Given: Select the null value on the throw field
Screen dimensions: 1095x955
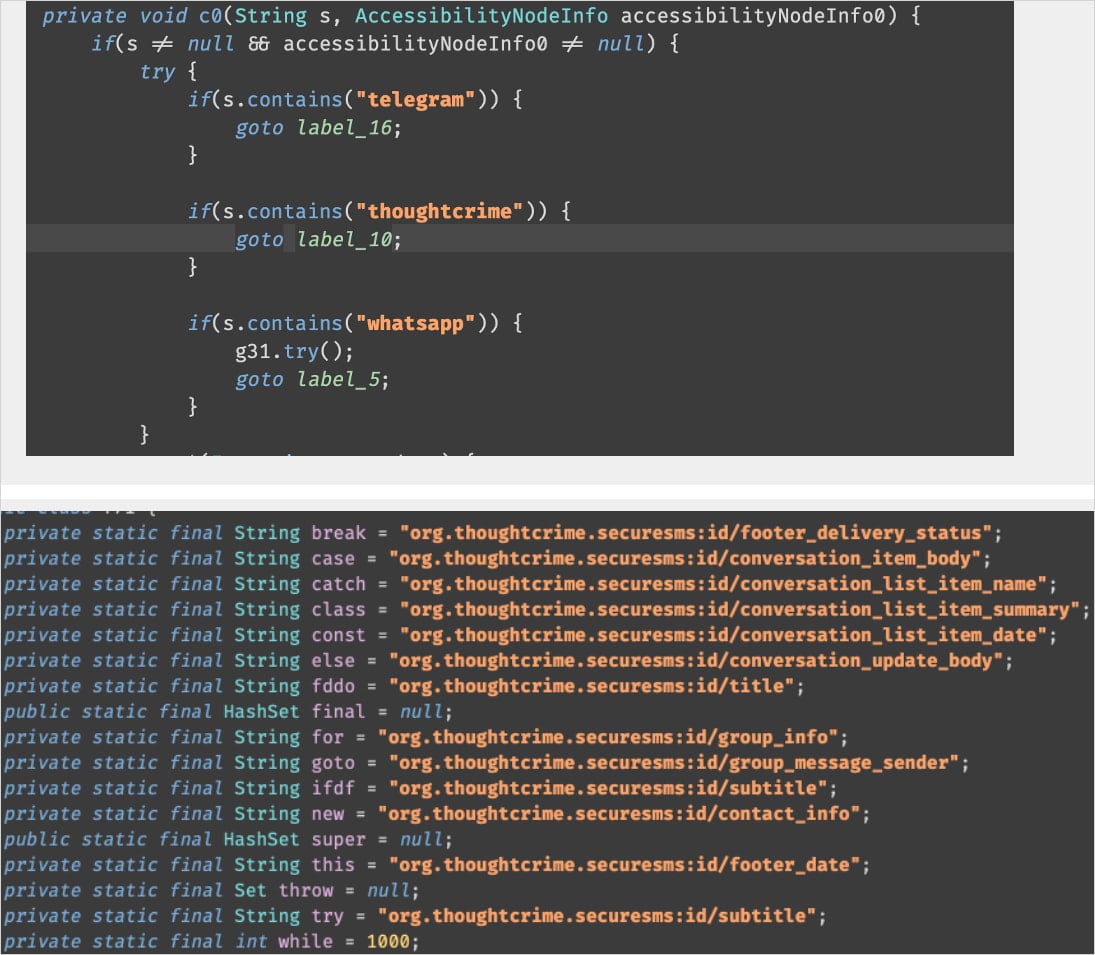Looking at the screenshot, I should 385,890.
